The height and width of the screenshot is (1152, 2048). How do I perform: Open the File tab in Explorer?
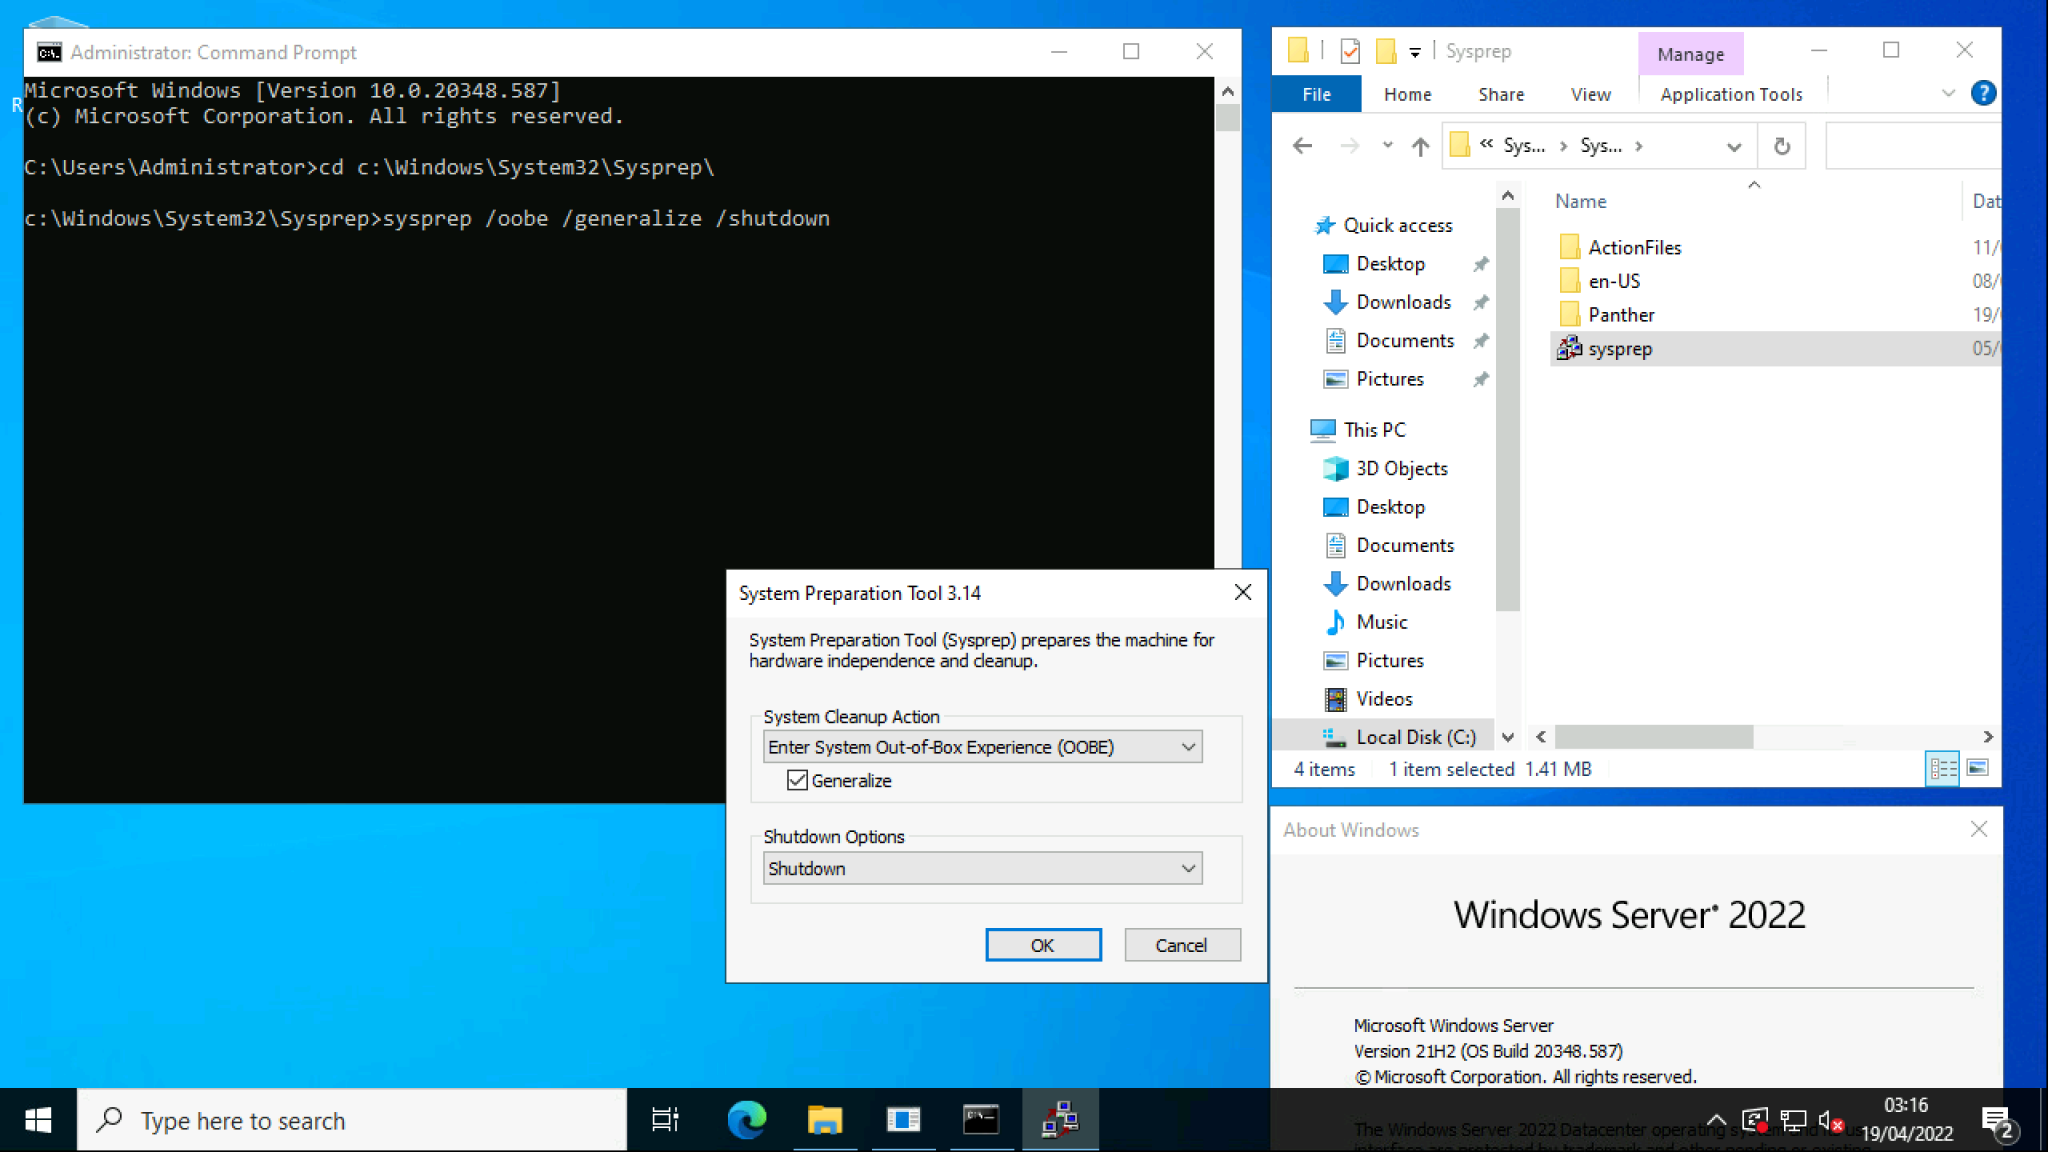(x=1316, y=94)
